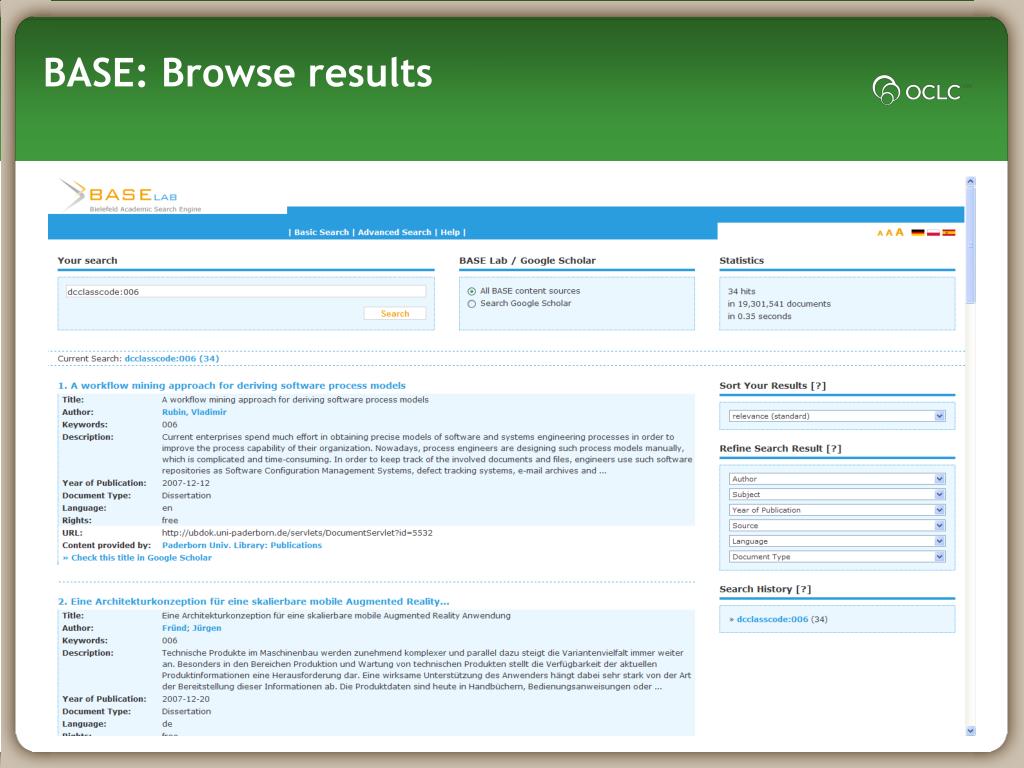The width and height of the screenshot is (1024, 768).
Task: Select All BASE content sources radio
Action: [472, 291]
